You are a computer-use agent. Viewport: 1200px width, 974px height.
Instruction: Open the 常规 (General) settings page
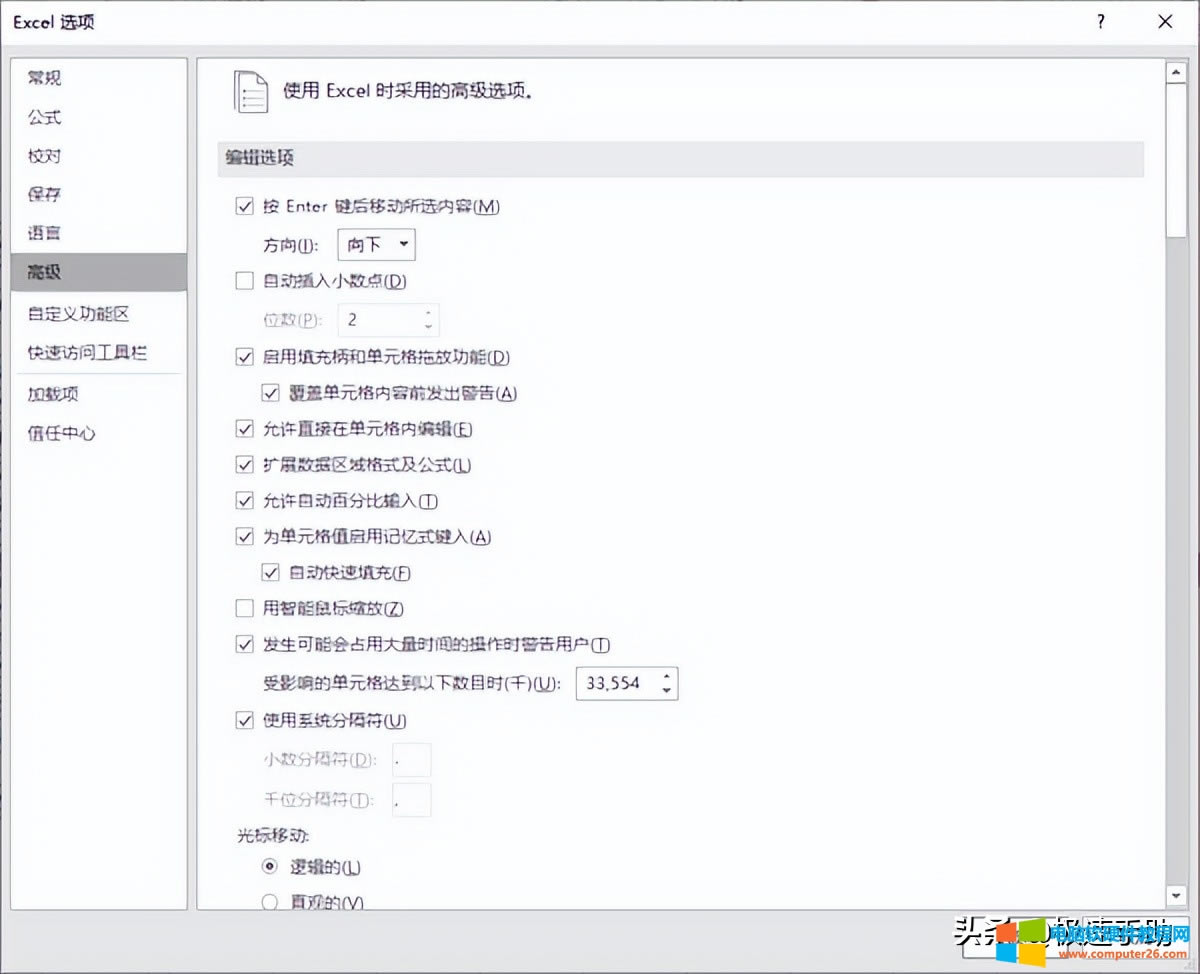click(44, 78)
